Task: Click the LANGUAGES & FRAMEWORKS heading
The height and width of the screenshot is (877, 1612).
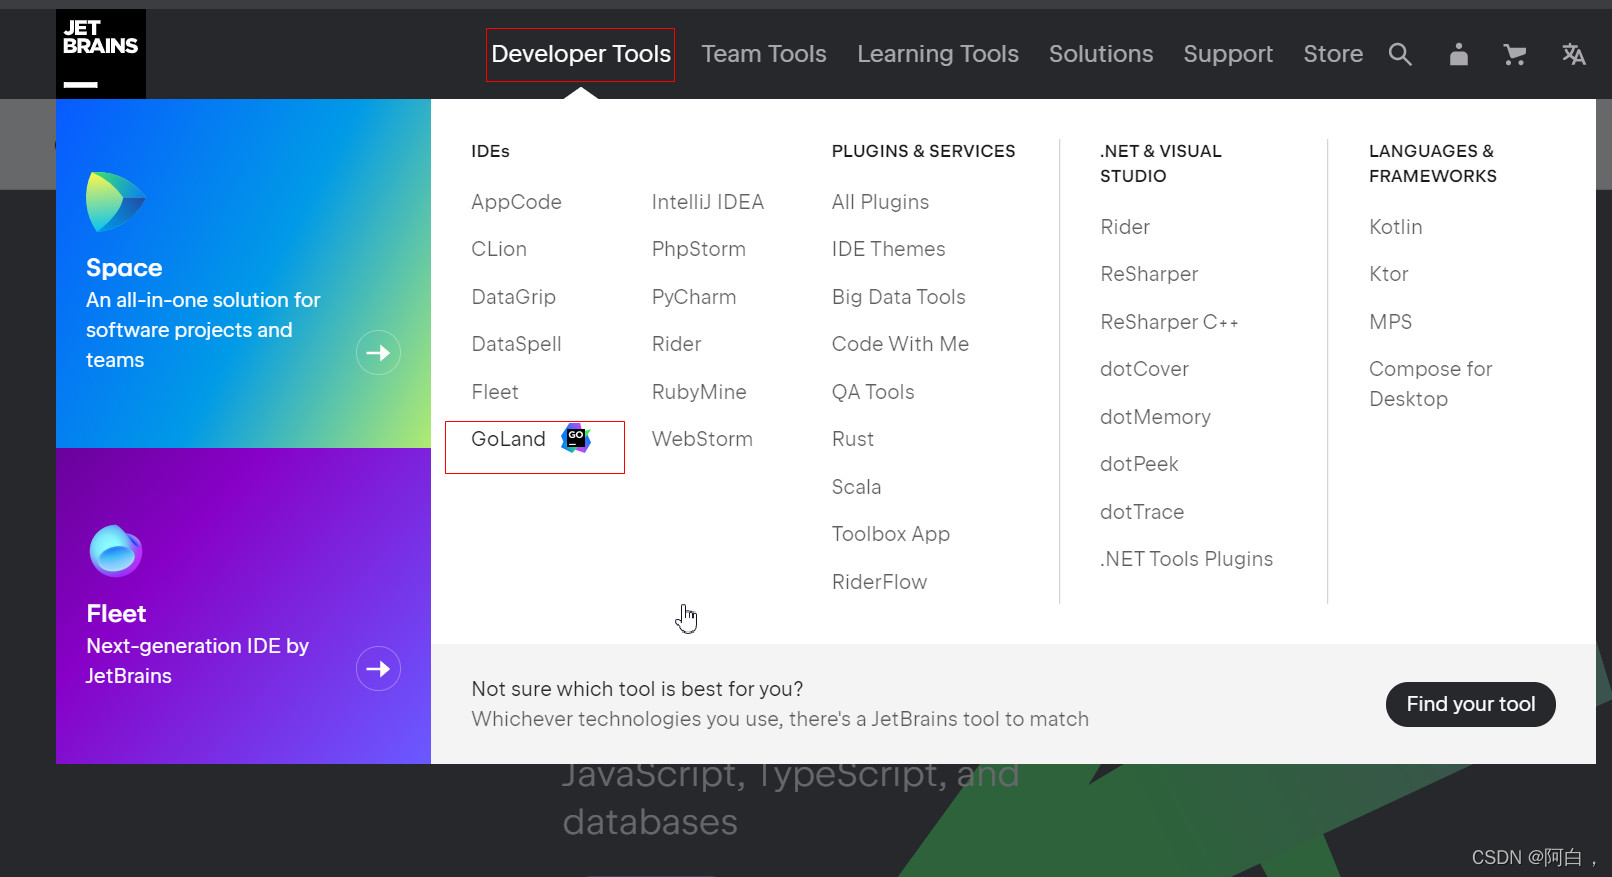Action: point(1433,163)
